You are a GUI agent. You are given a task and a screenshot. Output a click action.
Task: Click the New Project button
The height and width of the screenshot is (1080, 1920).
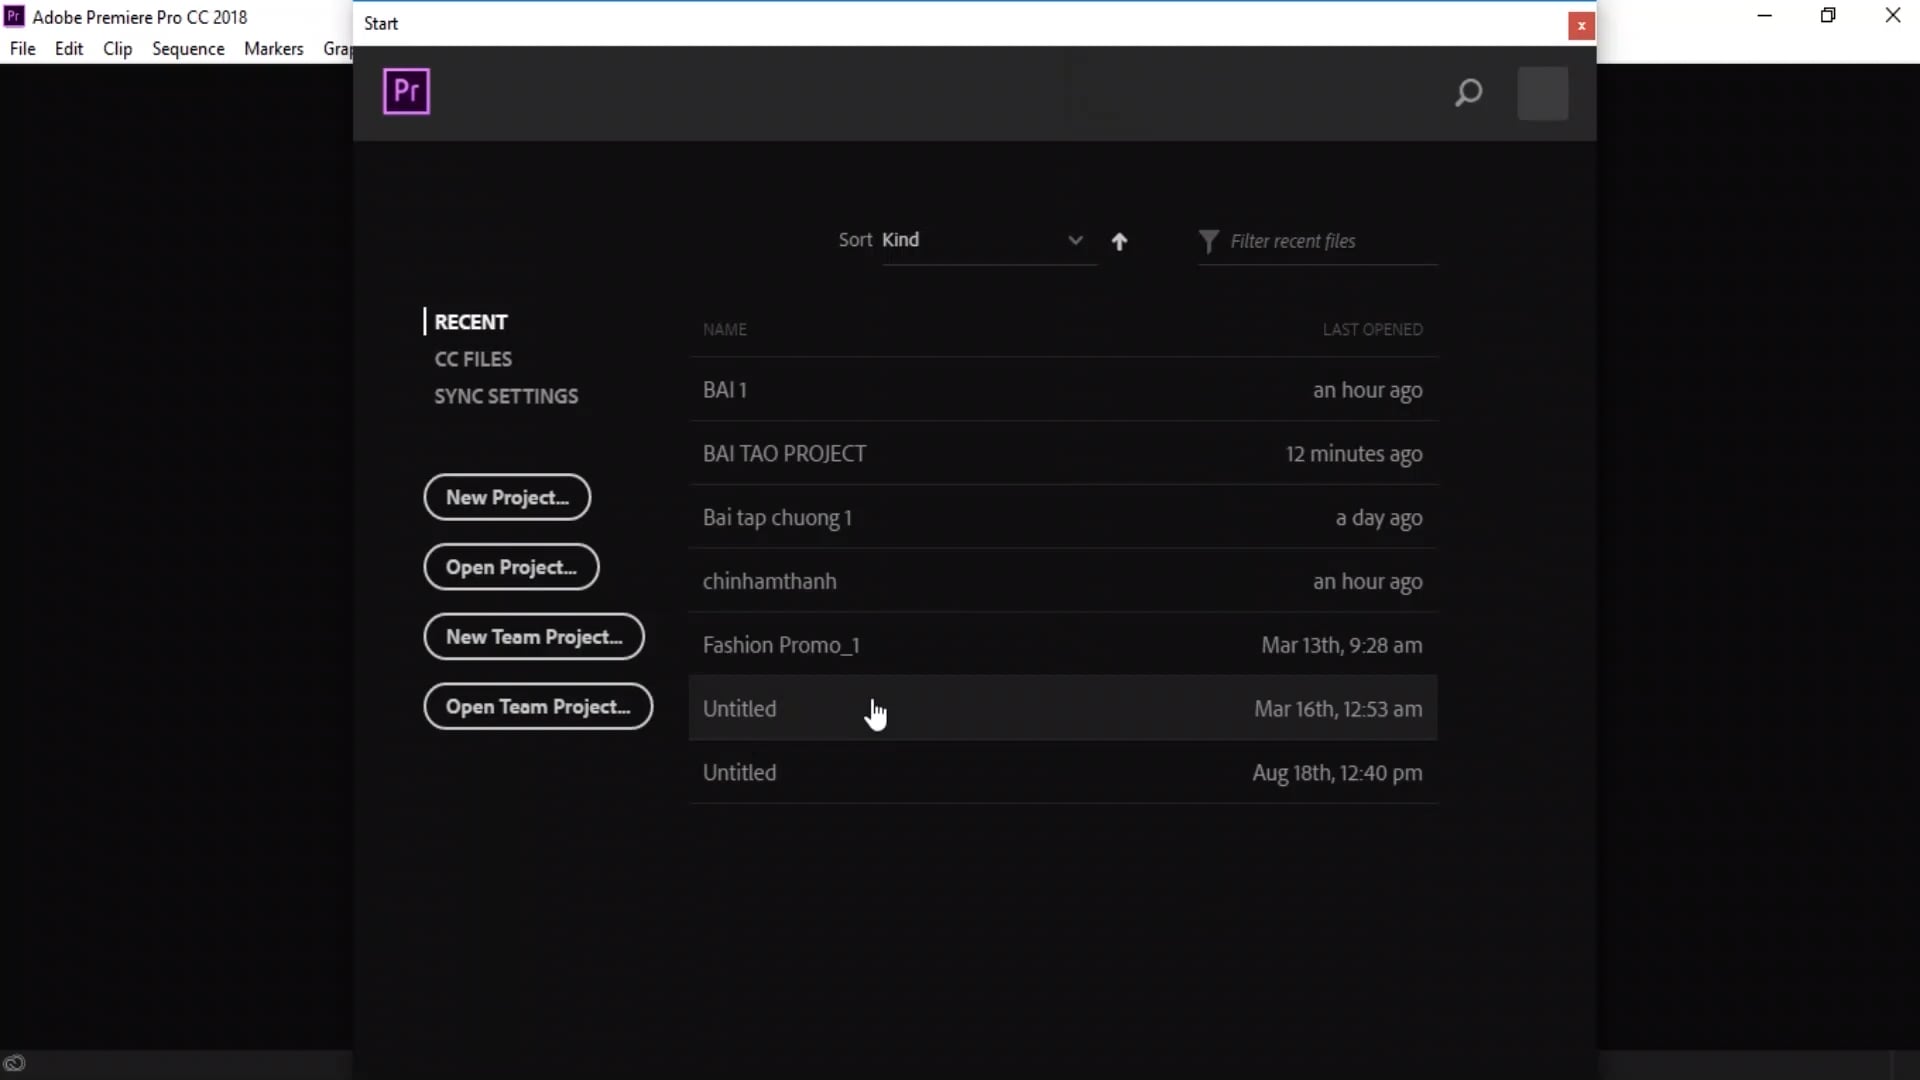[507, 497]
